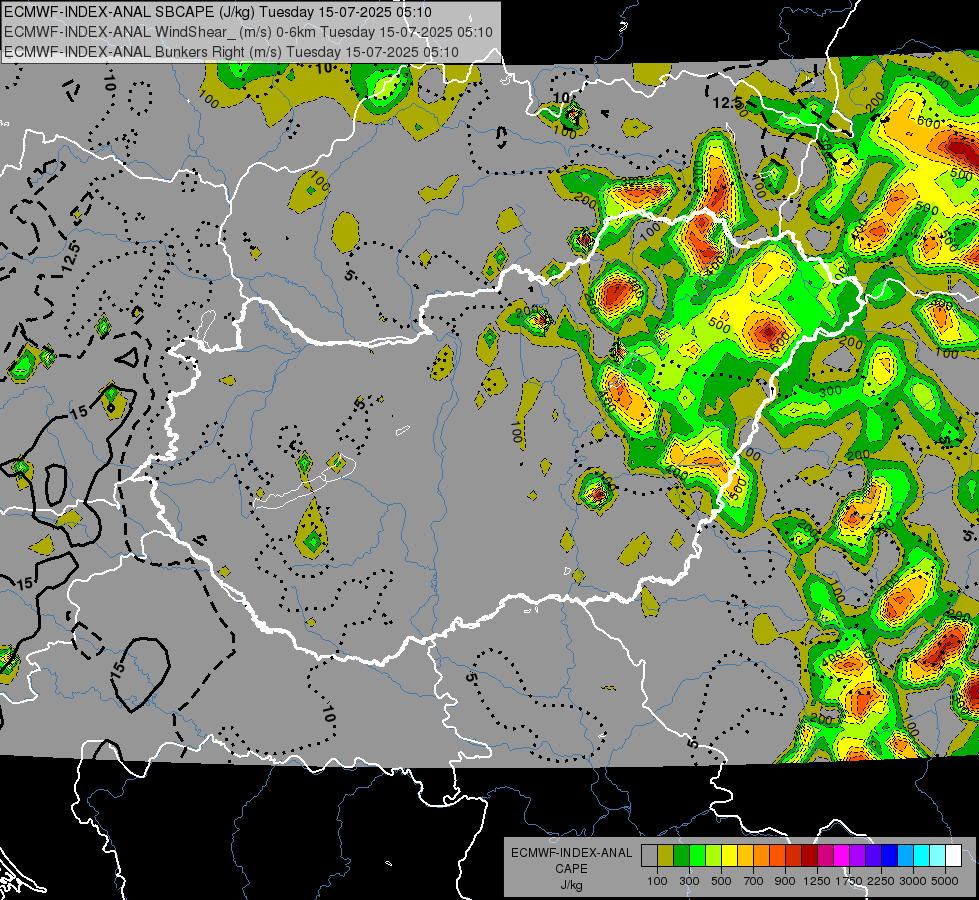Pick the purple legend swatch after 1750
Image resolution: width=979 pixels, height=900 pixels.
[857, 855]
